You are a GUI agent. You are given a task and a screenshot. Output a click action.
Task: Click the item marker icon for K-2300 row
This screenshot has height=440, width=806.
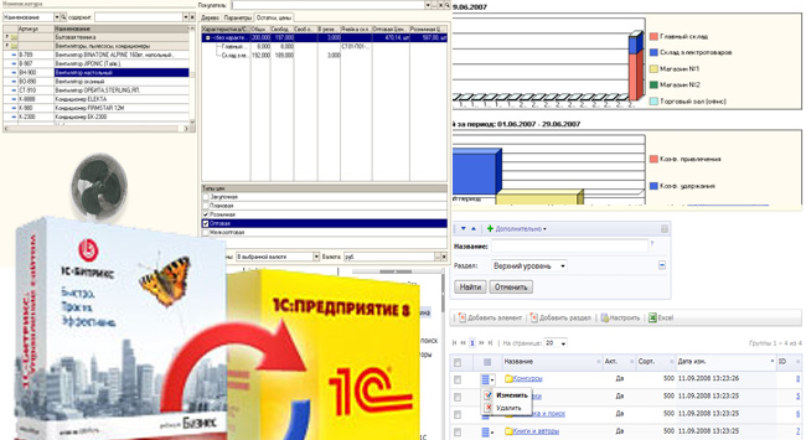pos(14,117)
